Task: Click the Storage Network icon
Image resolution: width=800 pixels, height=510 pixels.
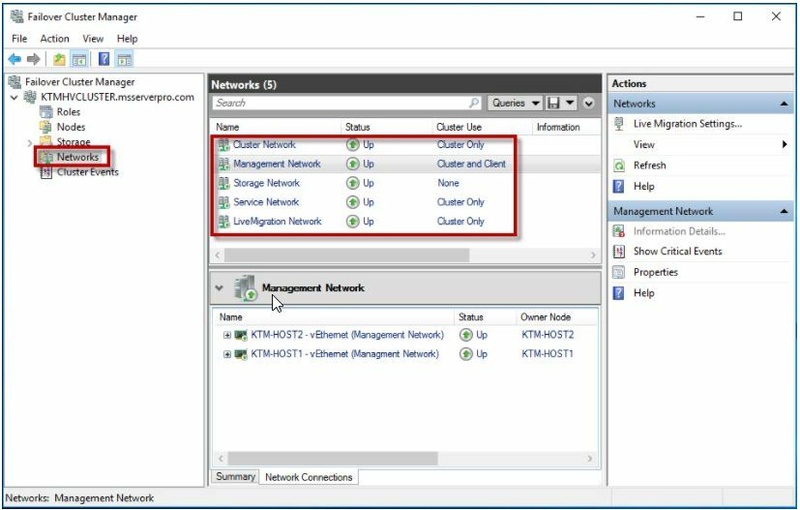Action: (x=223, y=183)
